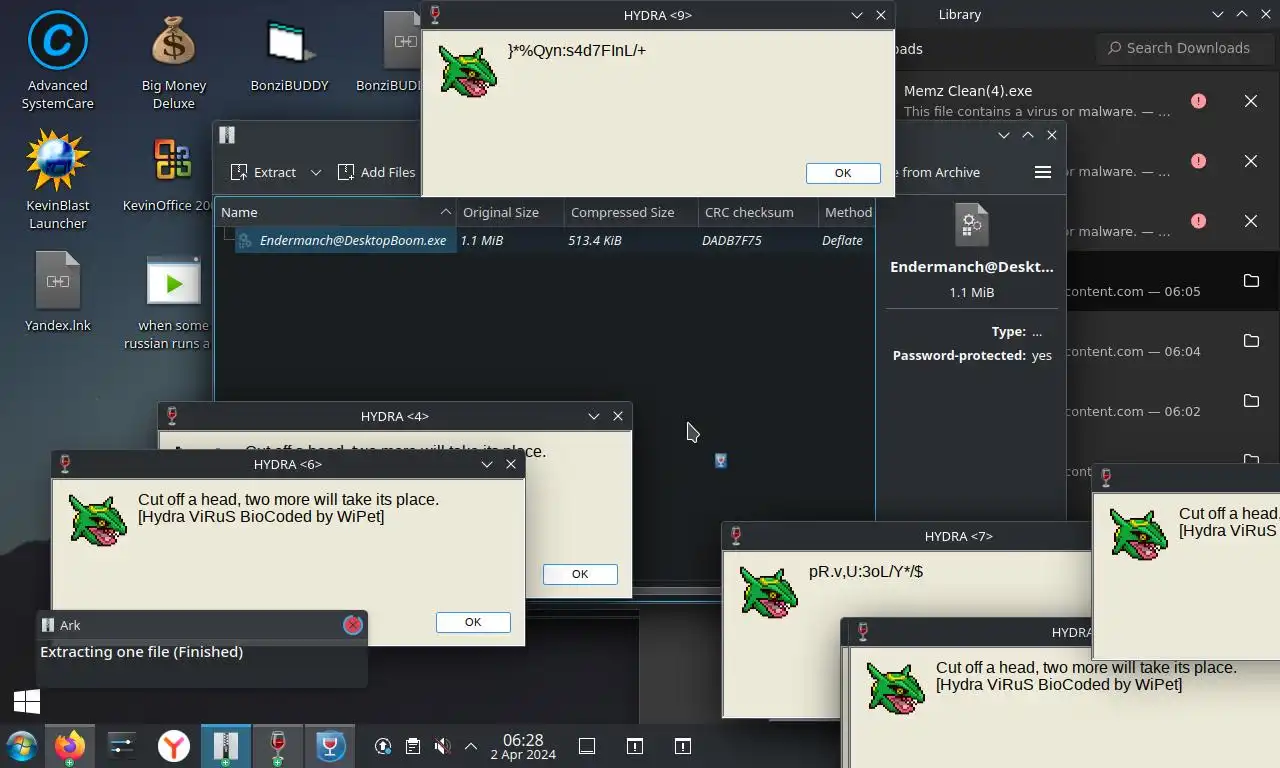Open the Start menu orb in taskbar
This screenshot has height=768, width=1280.
(21, 746)
